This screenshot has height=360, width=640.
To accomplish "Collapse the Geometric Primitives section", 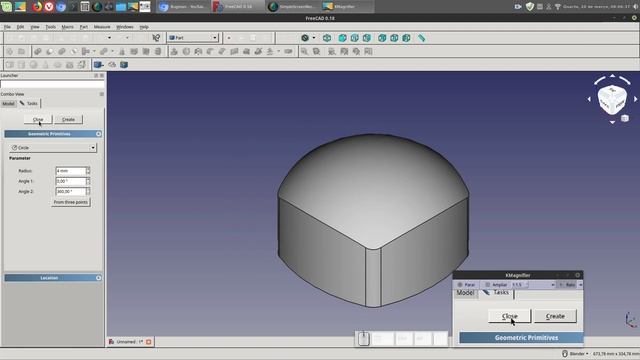I will 98,134.
